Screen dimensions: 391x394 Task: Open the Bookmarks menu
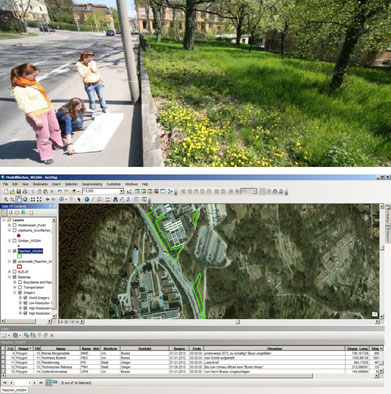pos(40,184)
